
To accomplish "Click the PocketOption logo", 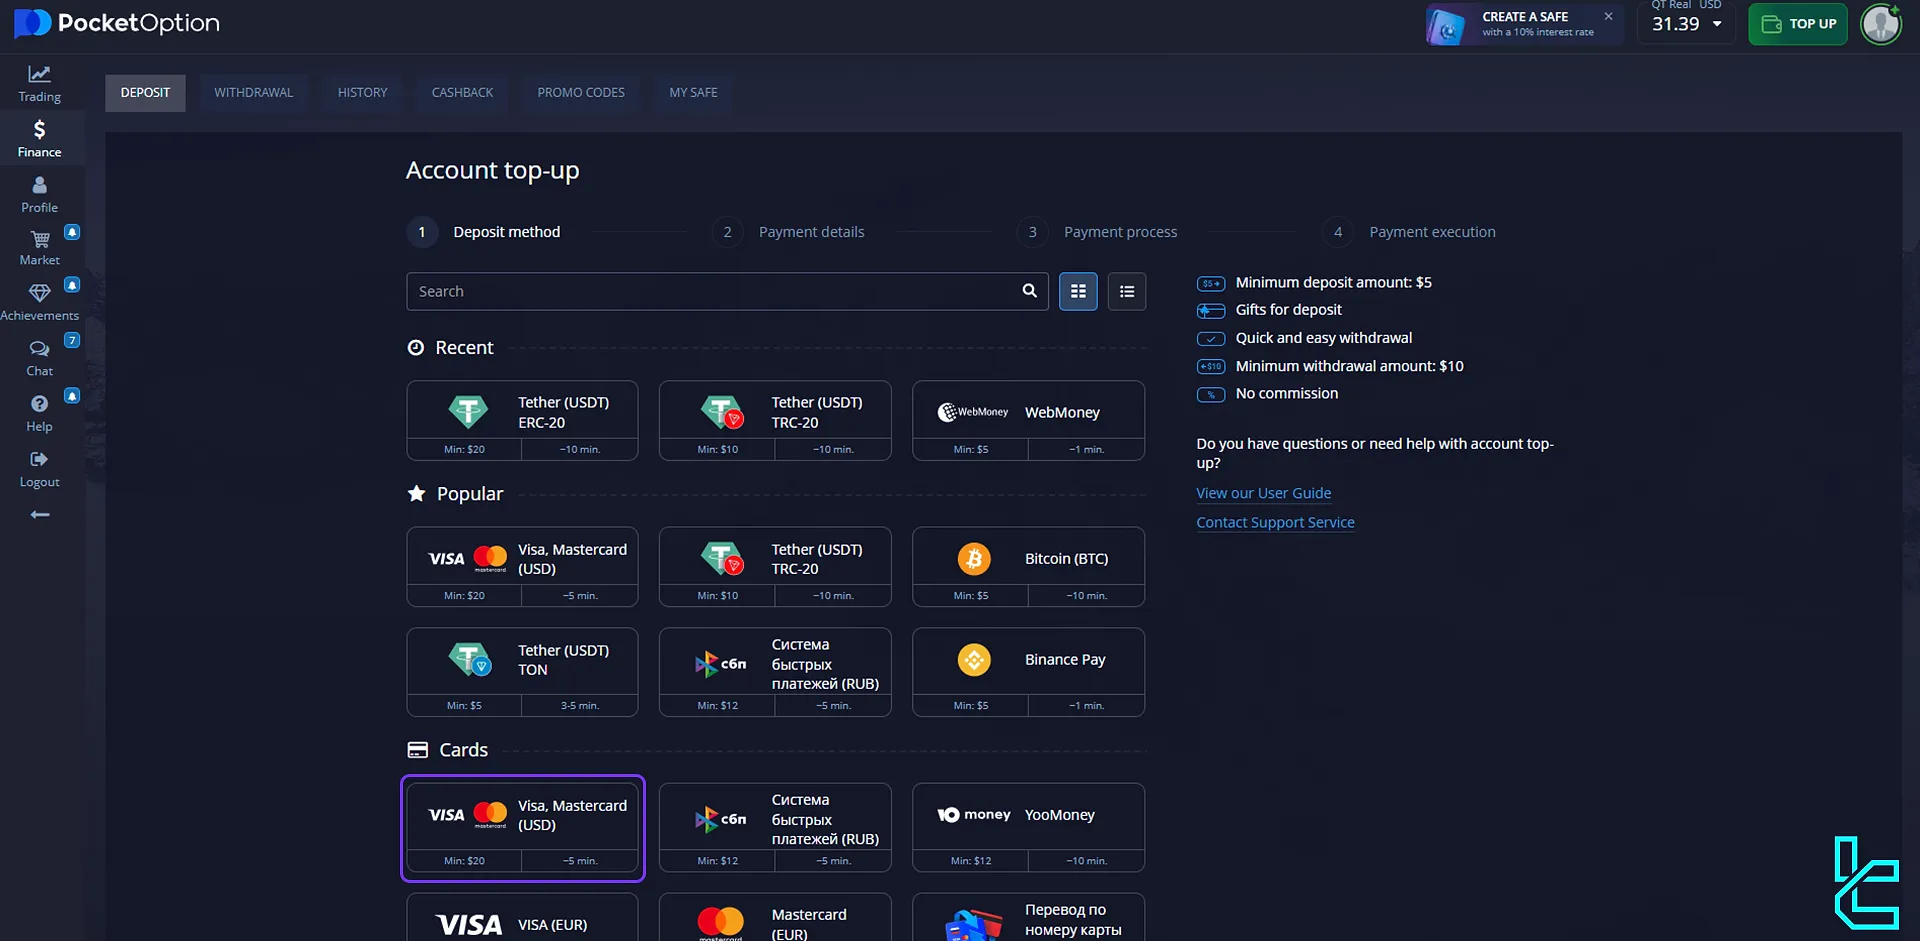I will tap(117, 23).
